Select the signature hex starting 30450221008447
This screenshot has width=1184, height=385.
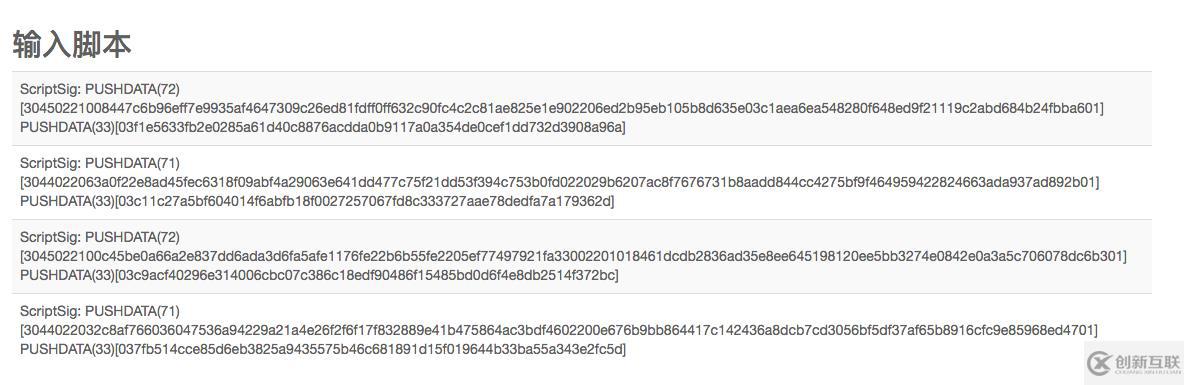[x=562, y=108]
